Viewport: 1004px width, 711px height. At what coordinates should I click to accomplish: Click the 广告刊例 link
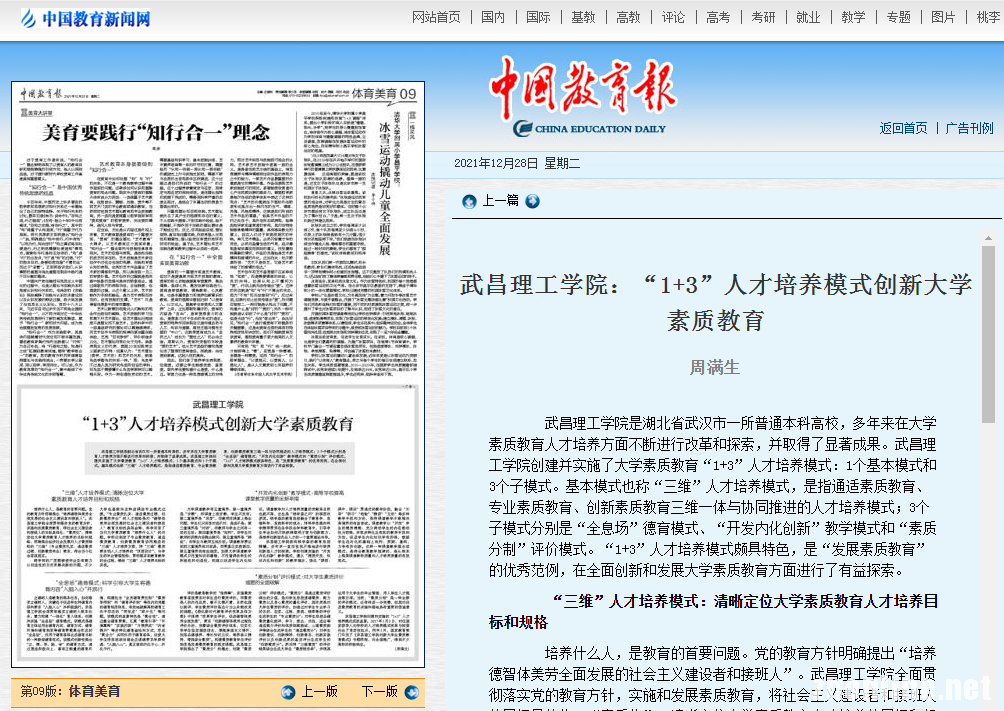point(969,128)
